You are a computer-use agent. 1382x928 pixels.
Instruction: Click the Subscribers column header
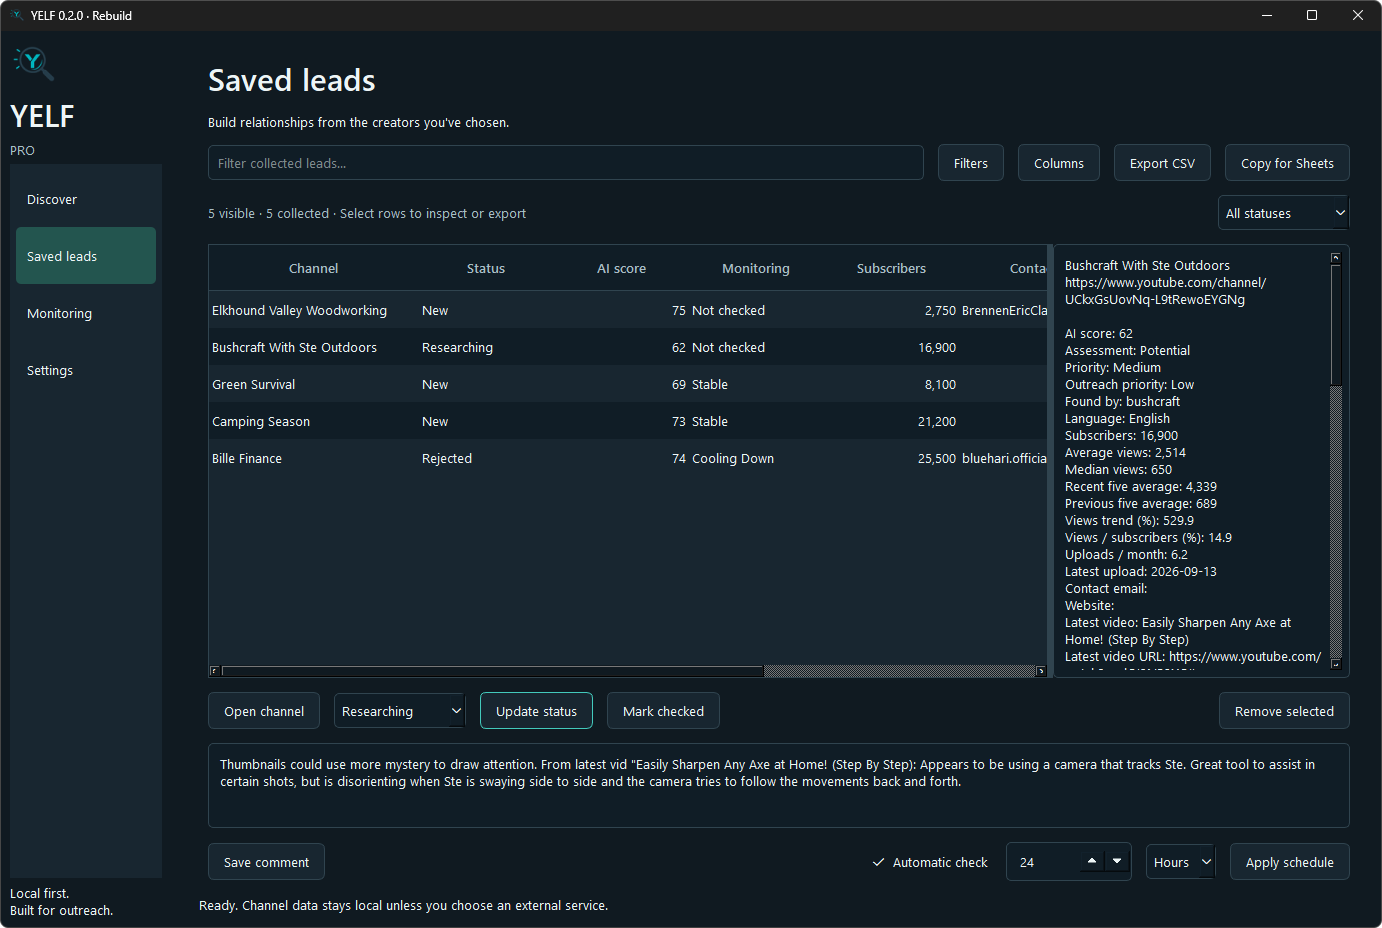click(891, 268)
